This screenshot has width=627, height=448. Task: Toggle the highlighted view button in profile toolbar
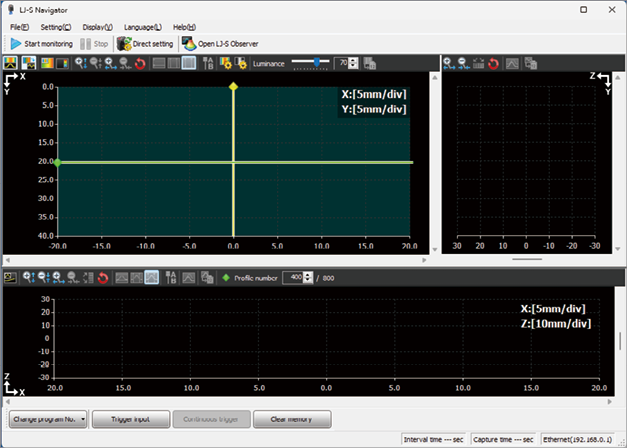click(151, 277)
